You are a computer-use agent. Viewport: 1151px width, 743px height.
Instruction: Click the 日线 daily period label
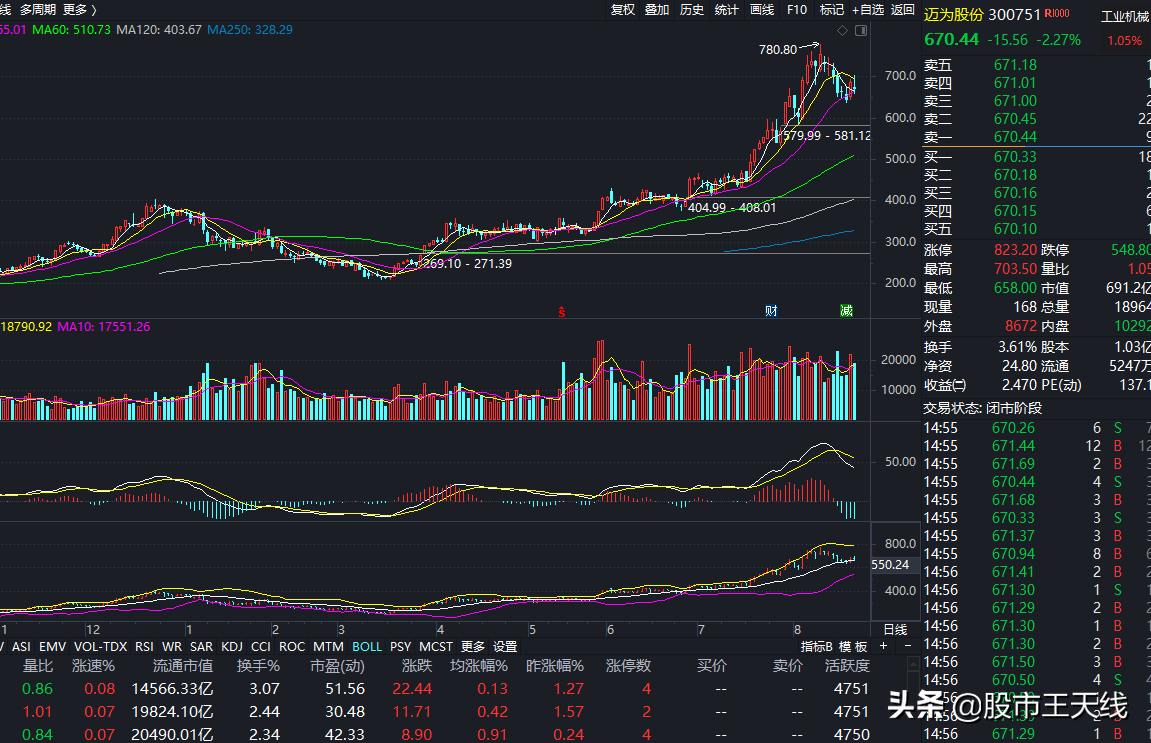[x=895, y=630]
